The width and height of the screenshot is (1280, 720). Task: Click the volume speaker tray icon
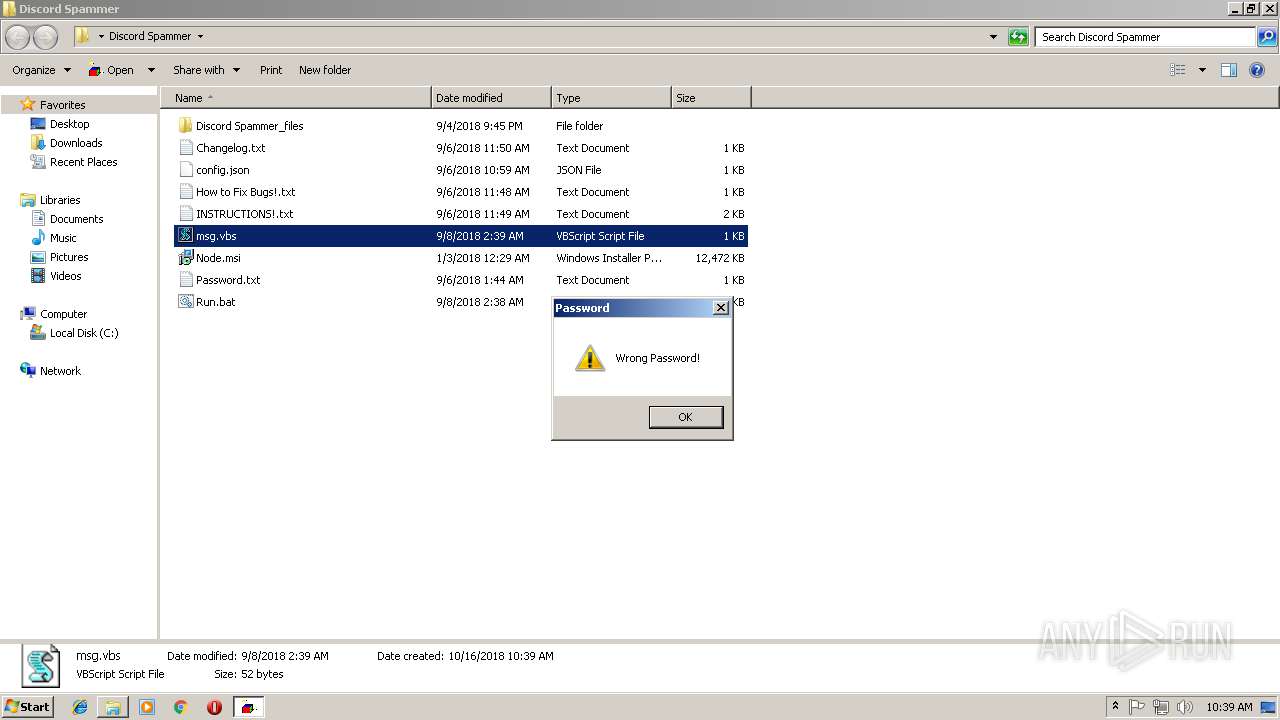pyautogui.click(x=1184, y=707)
